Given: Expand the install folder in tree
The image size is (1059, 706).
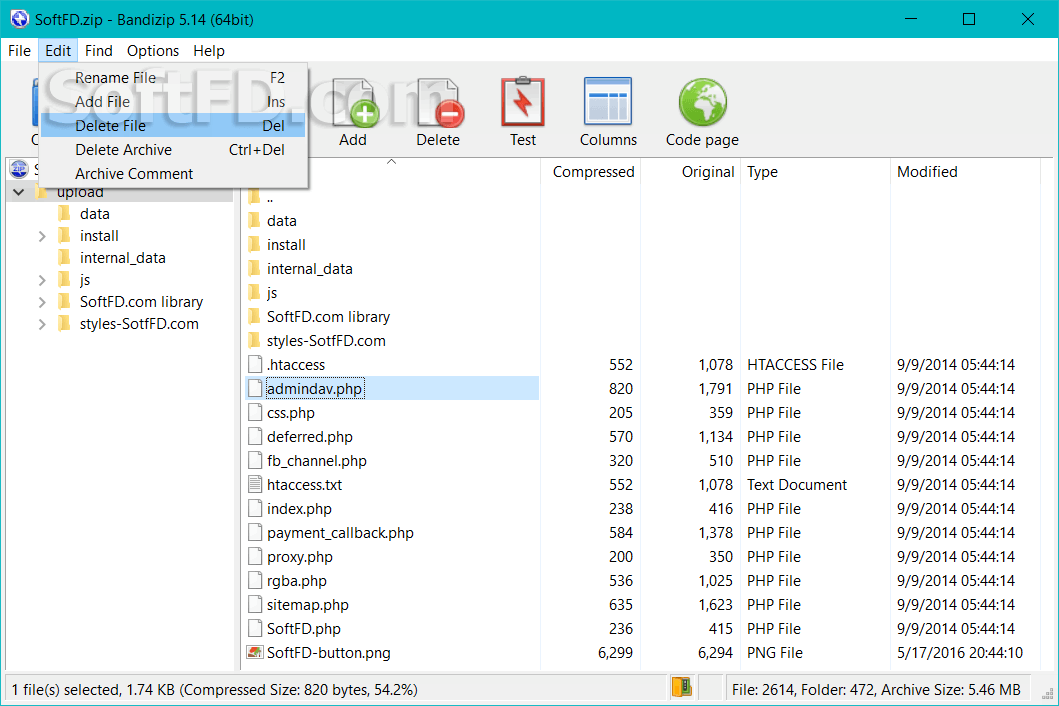Looking at the screenshot, I should pos(42,236).
